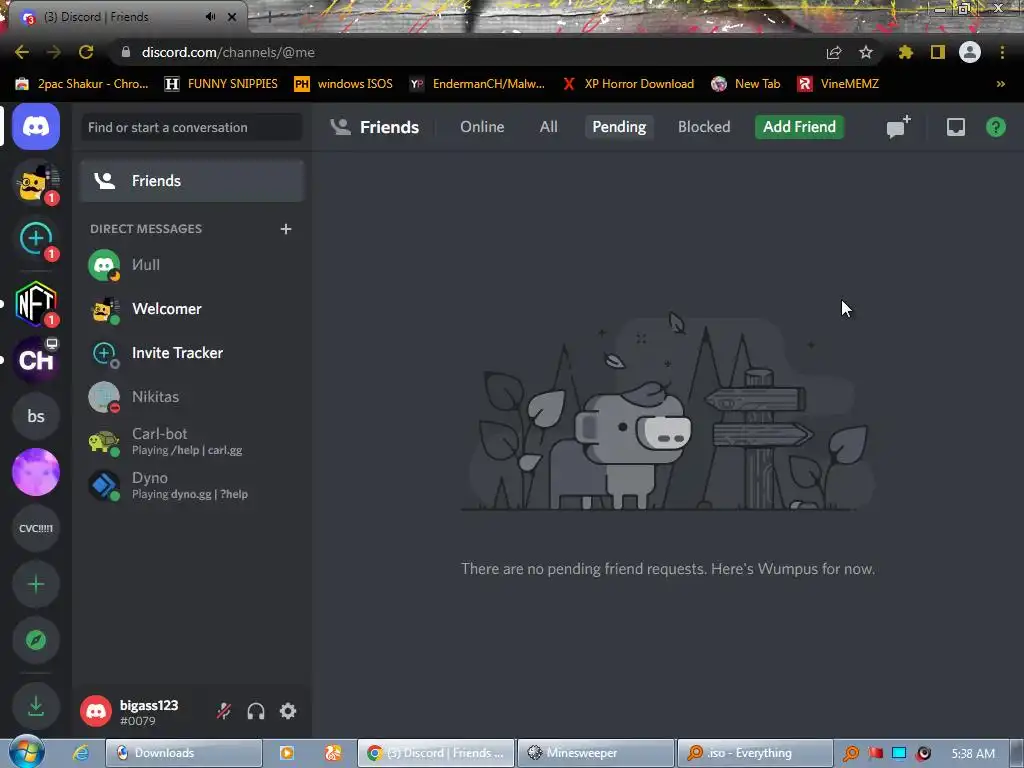The height and width of the screenshot is (768, 1024).
Task: Open XP Horror Download bookmark
Action: [x=628, y=84]
